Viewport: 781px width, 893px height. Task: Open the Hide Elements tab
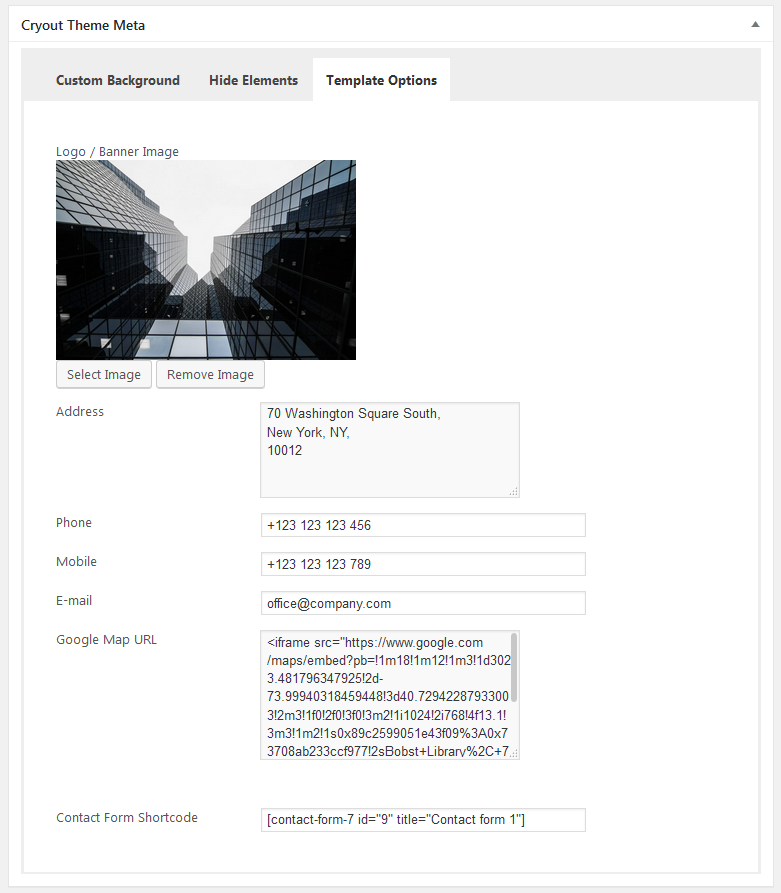(253, 80)
